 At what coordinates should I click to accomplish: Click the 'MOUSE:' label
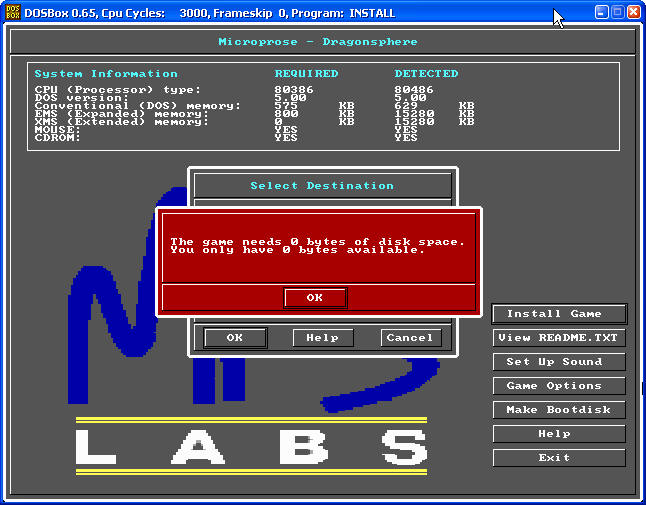pyautogui.click(x=58, y=129)
